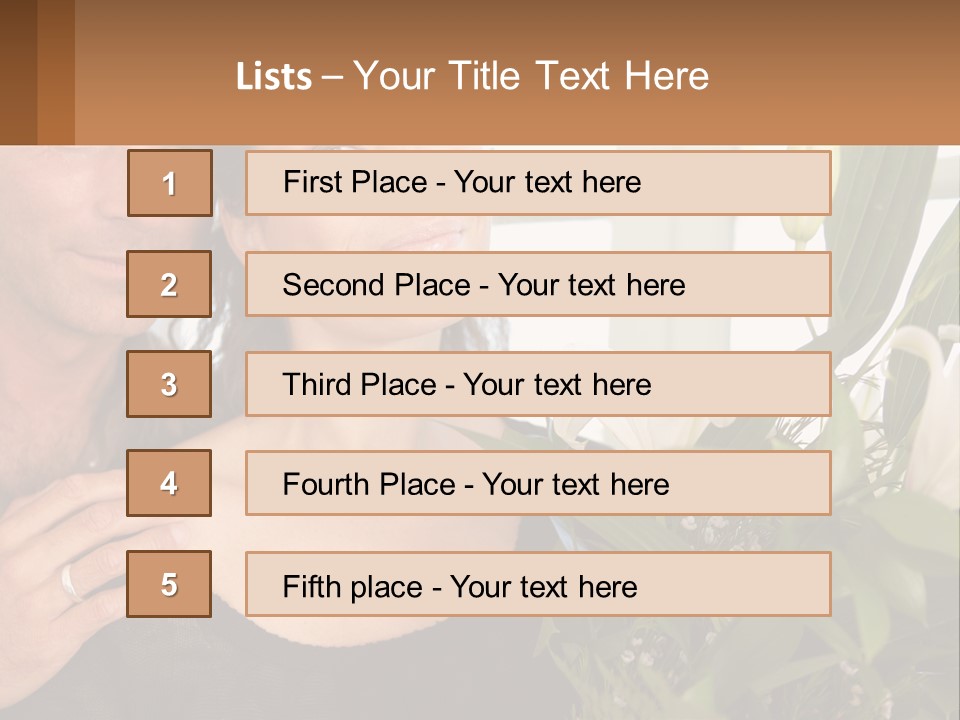Select the number 4 box
This screenshot has width=960, height=720.
tap(169, 483)
